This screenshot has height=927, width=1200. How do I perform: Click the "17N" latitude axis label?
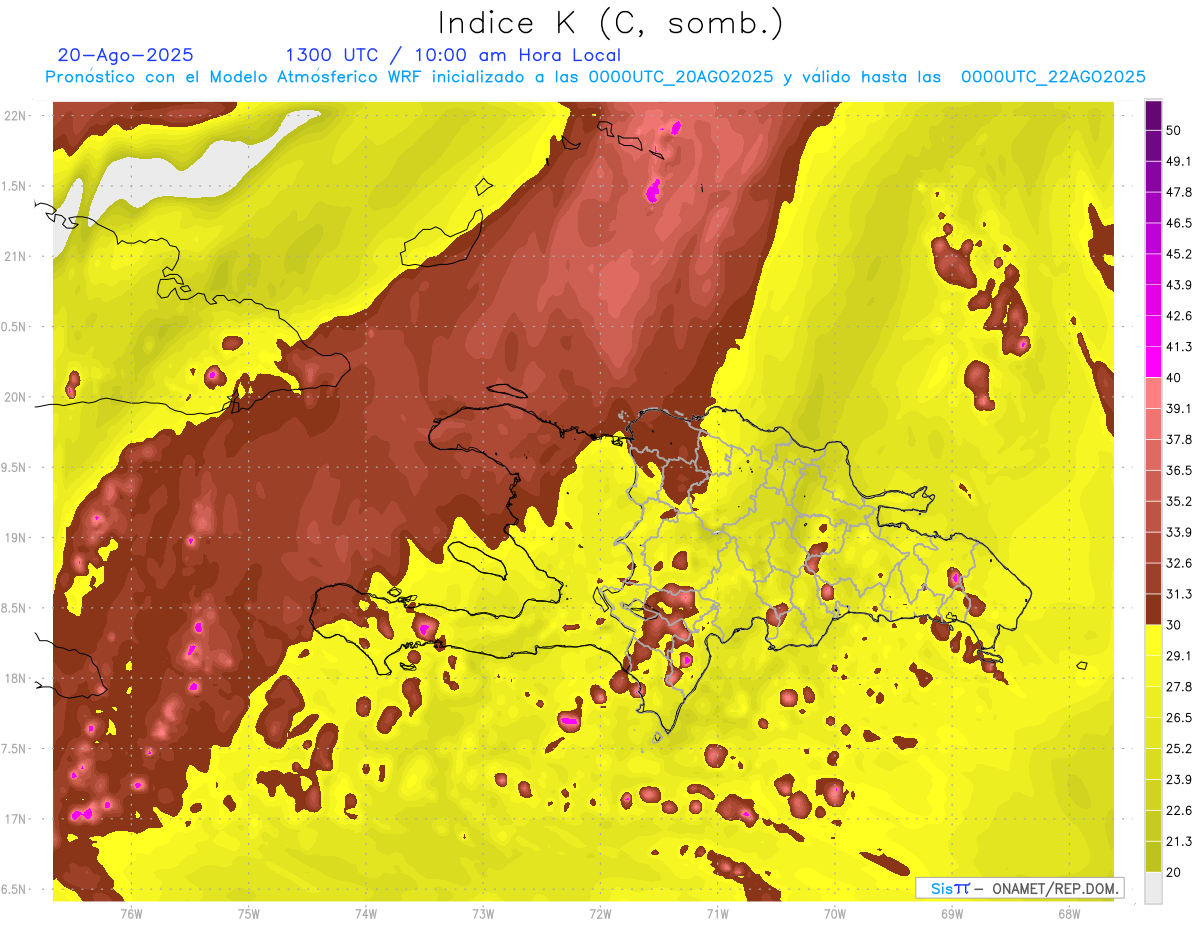tap(16, 819)
